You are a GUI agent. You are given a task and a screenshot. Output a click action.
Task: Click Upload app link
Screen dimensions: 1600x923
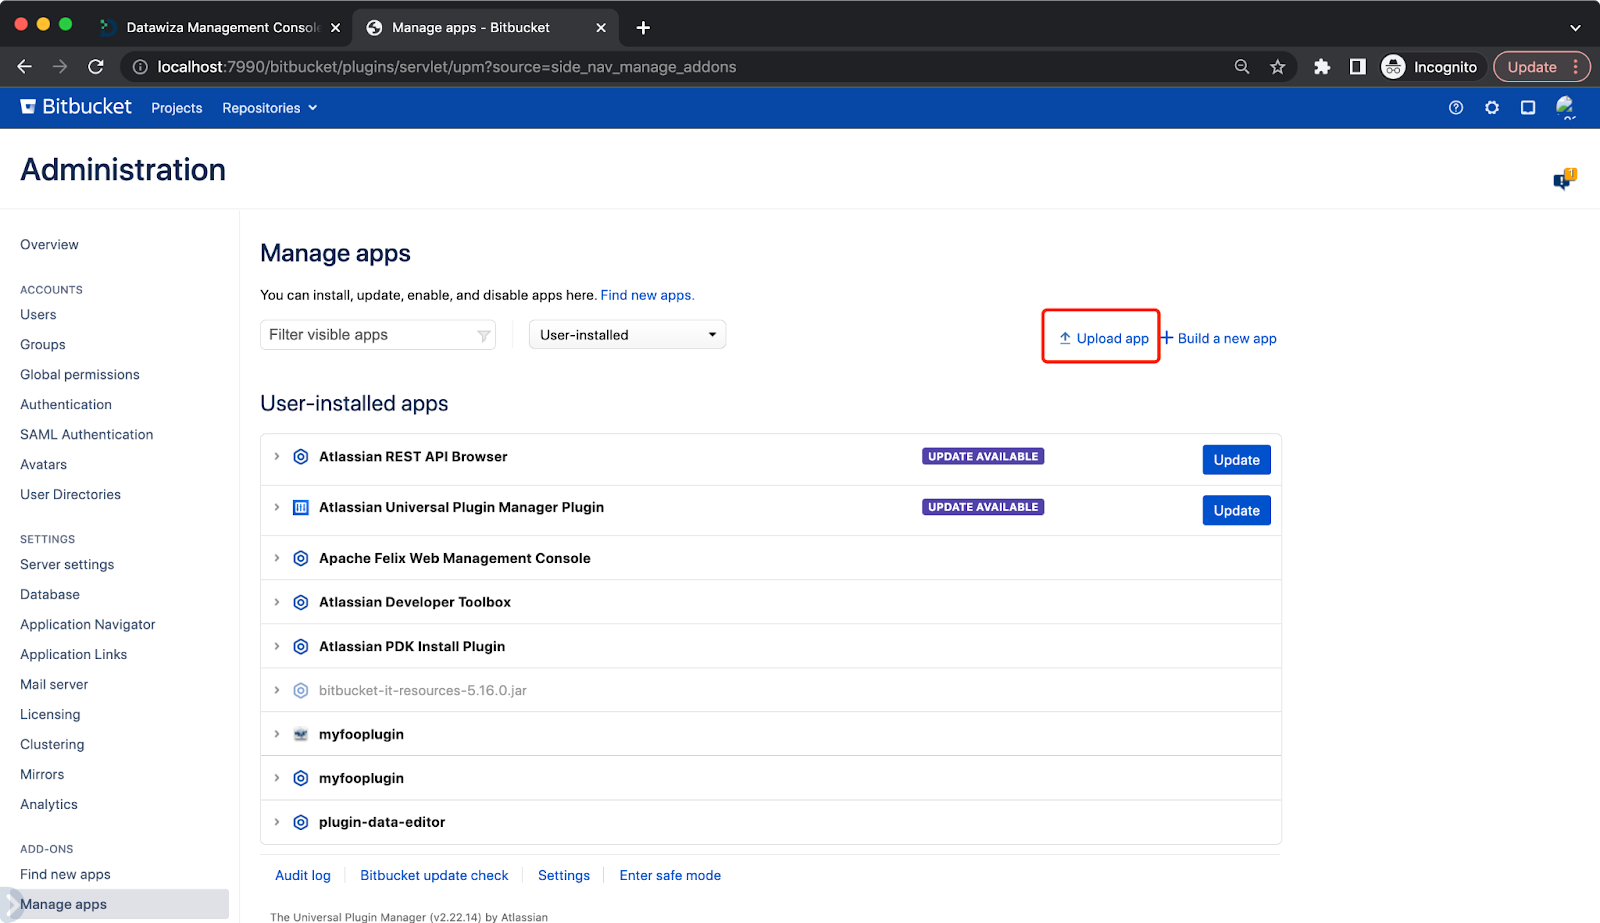(x=1104, y=338)
